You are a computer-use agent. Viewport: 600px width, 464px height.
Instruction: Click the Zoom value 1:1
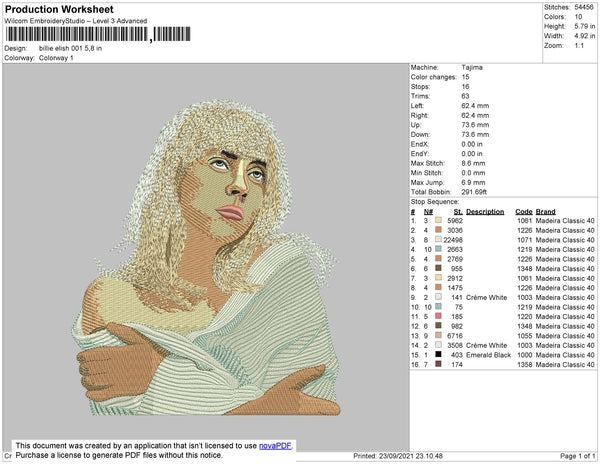tap(579, 46)
